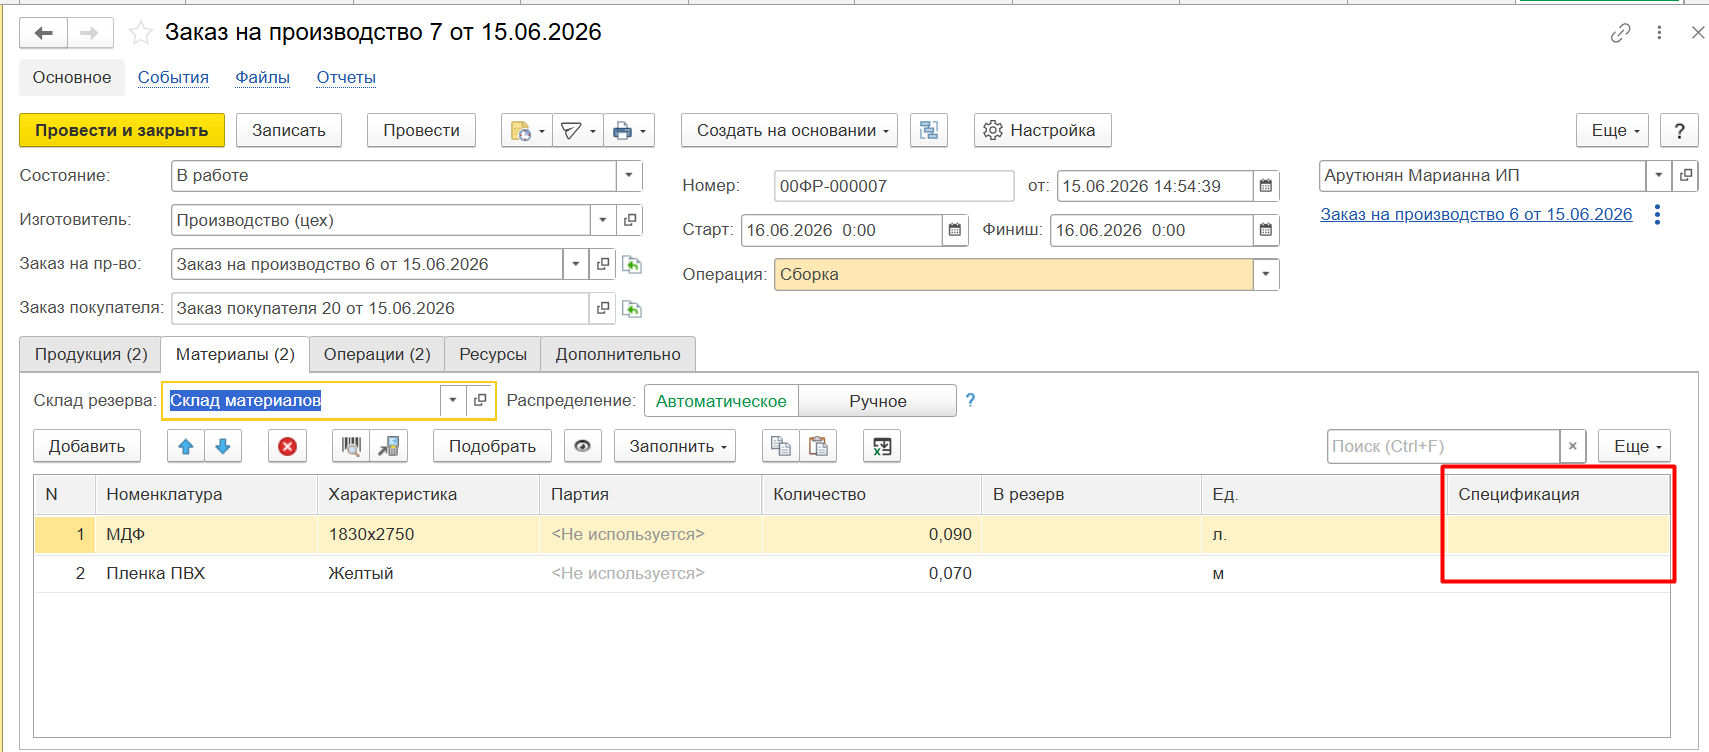Screen dimensions: 1709x752
Task: Switch to the Операции (2) tab
Action: coord(377,354)
